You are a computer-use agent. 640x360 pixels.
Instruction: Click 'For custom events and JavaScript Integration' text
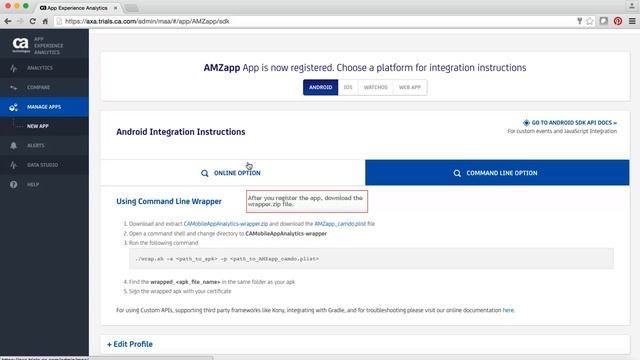(x=562, y=131)
